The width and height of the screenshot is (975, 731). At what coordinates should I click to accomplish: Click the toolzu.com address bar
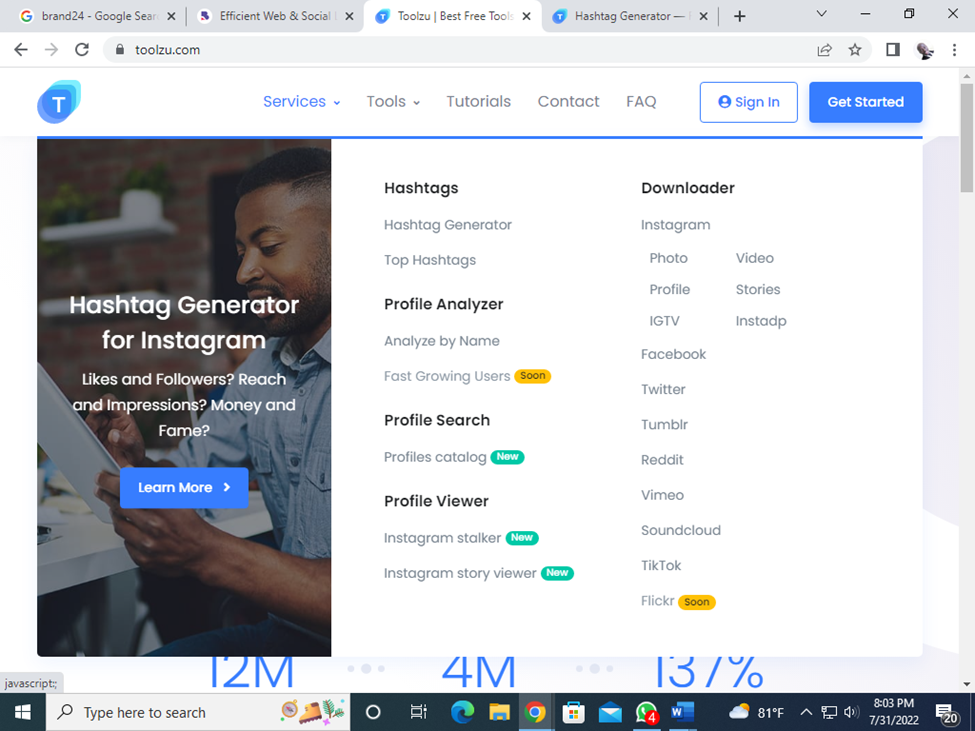[x=459, y=50]
